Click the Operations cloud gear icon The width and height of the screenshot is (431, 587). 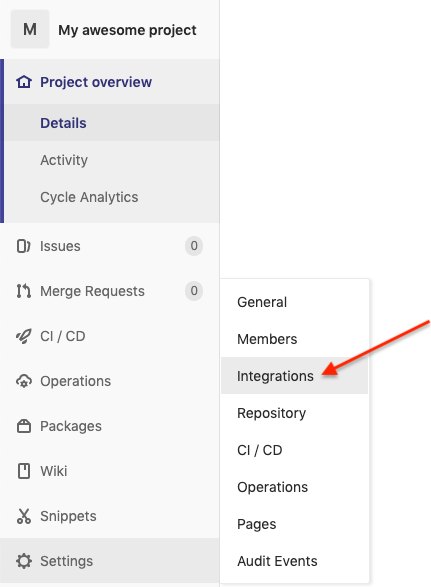point(24,381)
